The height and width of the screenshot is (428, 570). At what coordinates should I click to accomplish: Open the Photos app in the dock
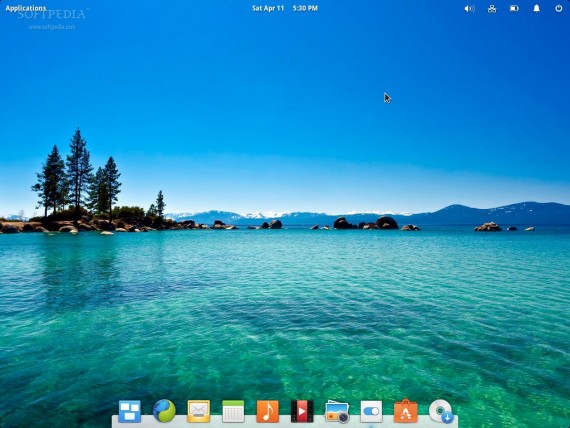(x=337, y=412)
